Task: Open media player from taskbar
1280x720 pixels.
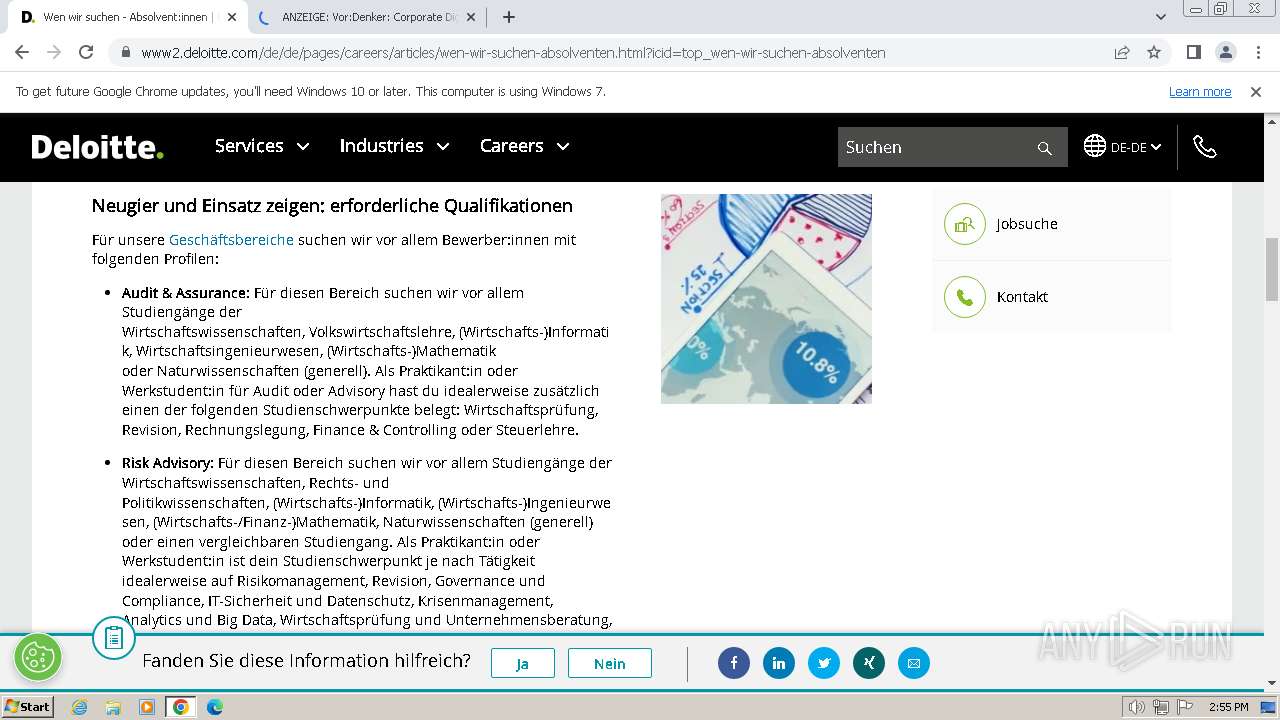Action: click(147, 707)
